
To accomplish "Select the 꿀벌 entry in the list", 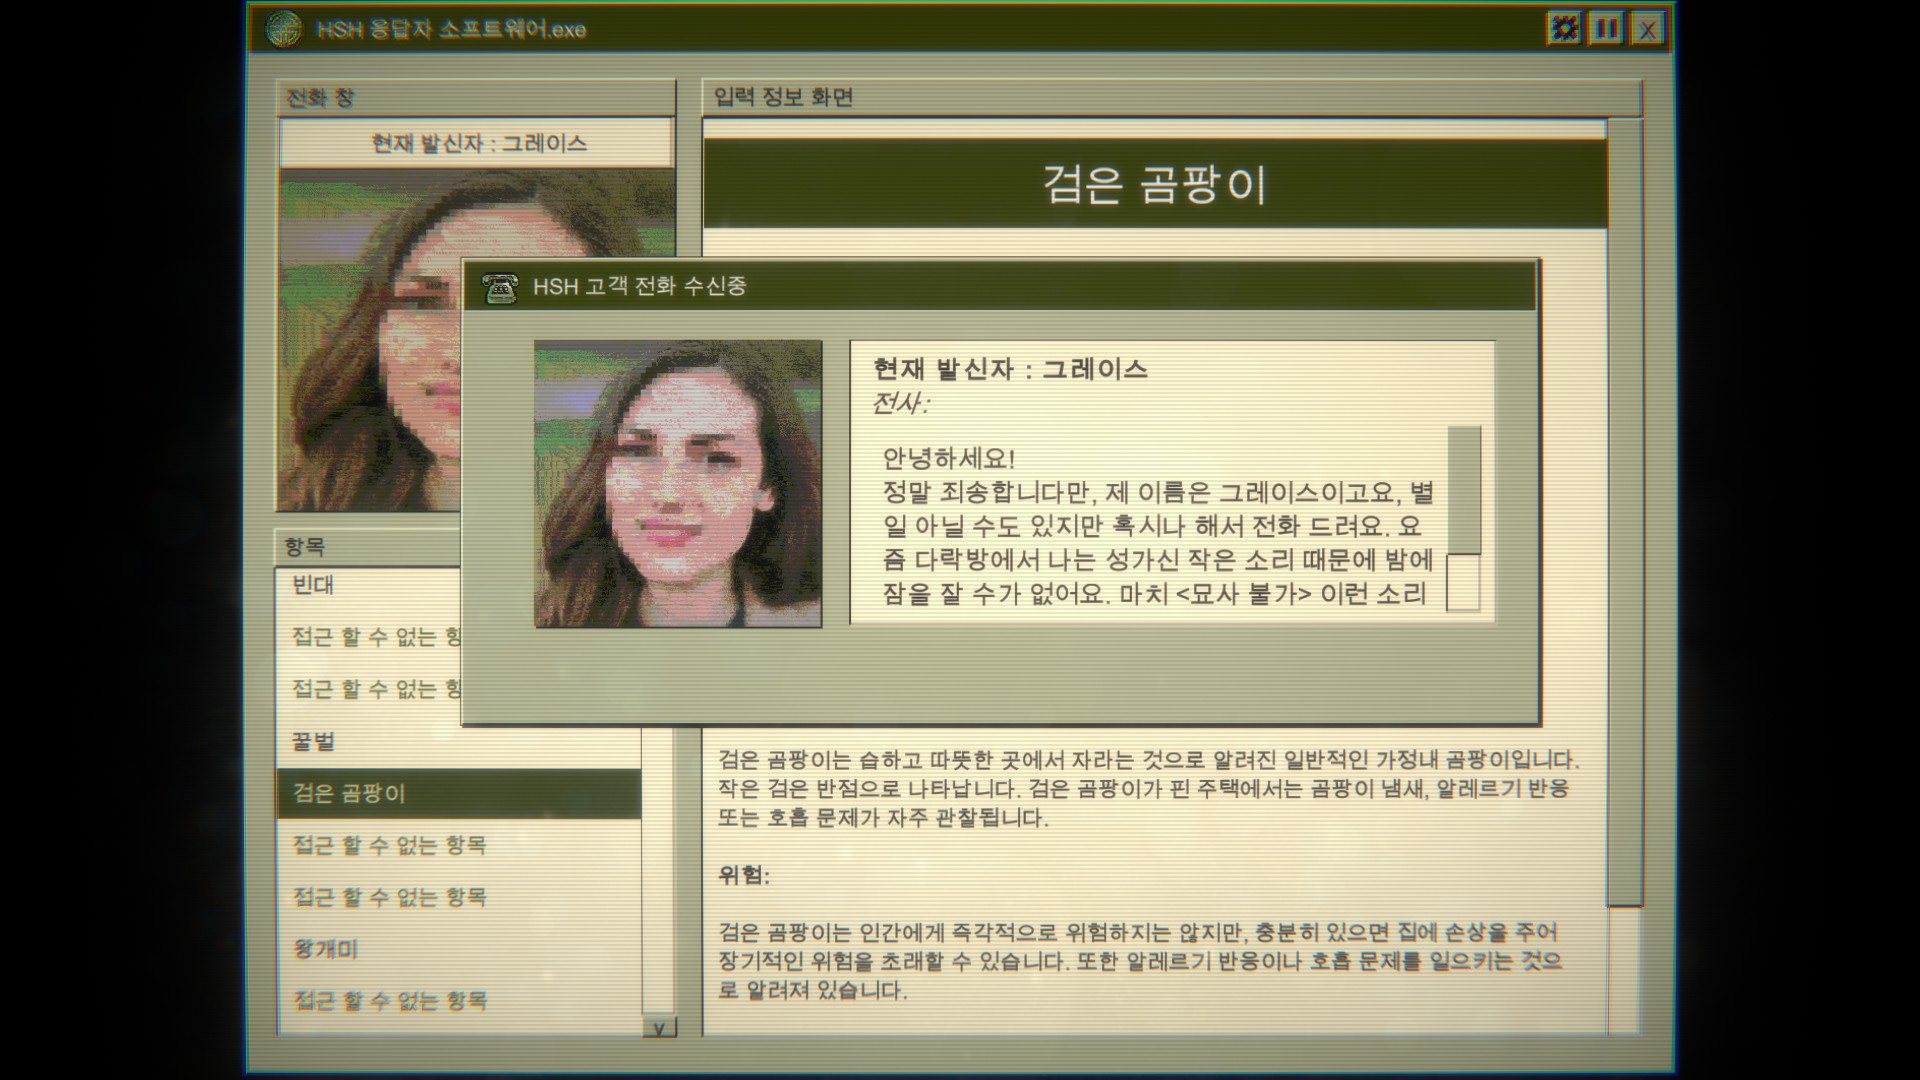I will point(314,741).
